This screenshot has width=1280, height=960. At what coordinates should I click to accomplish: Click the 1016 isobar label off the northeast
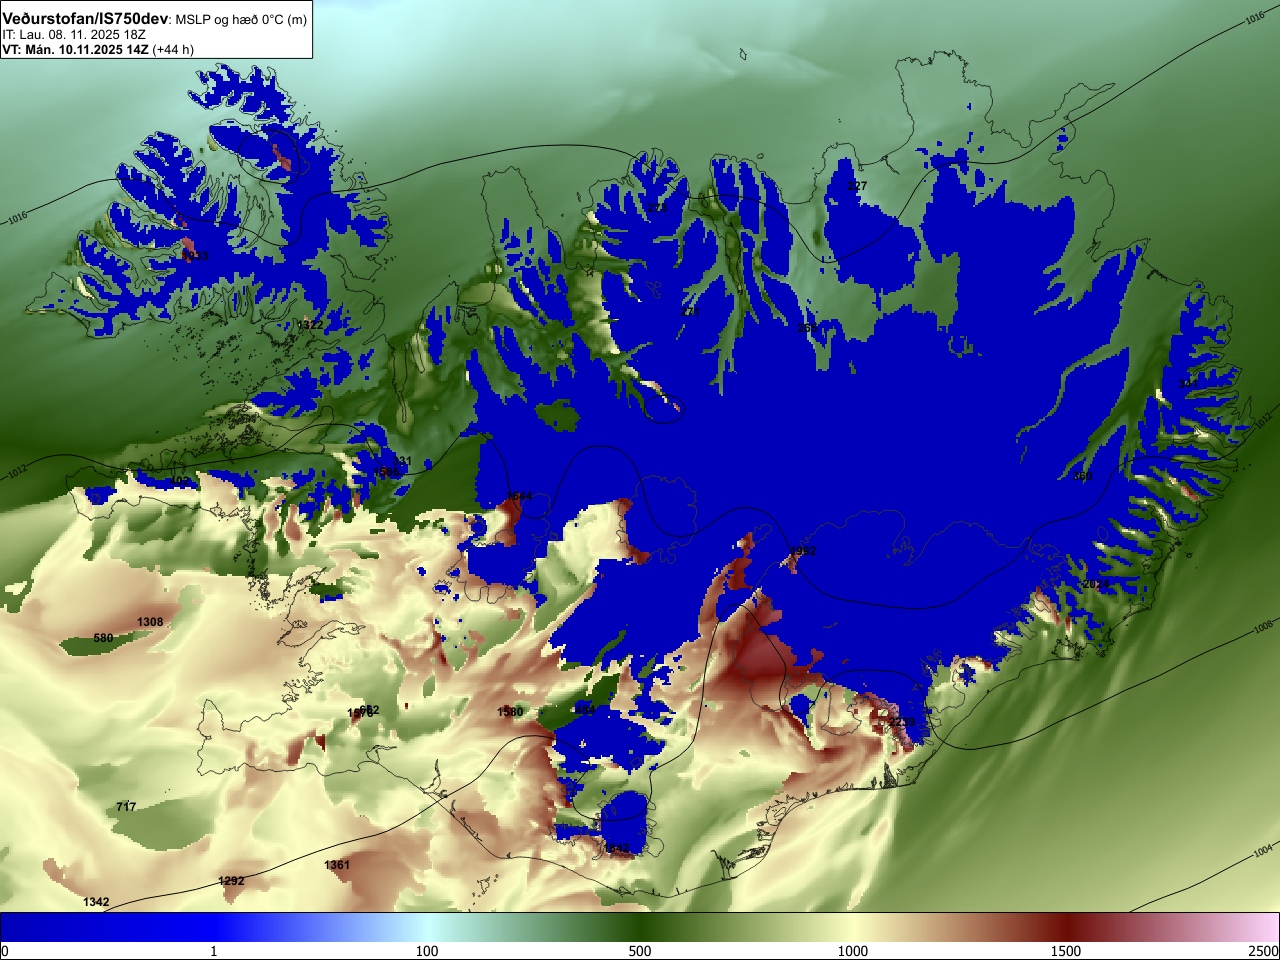click(x=1255, y=19)
